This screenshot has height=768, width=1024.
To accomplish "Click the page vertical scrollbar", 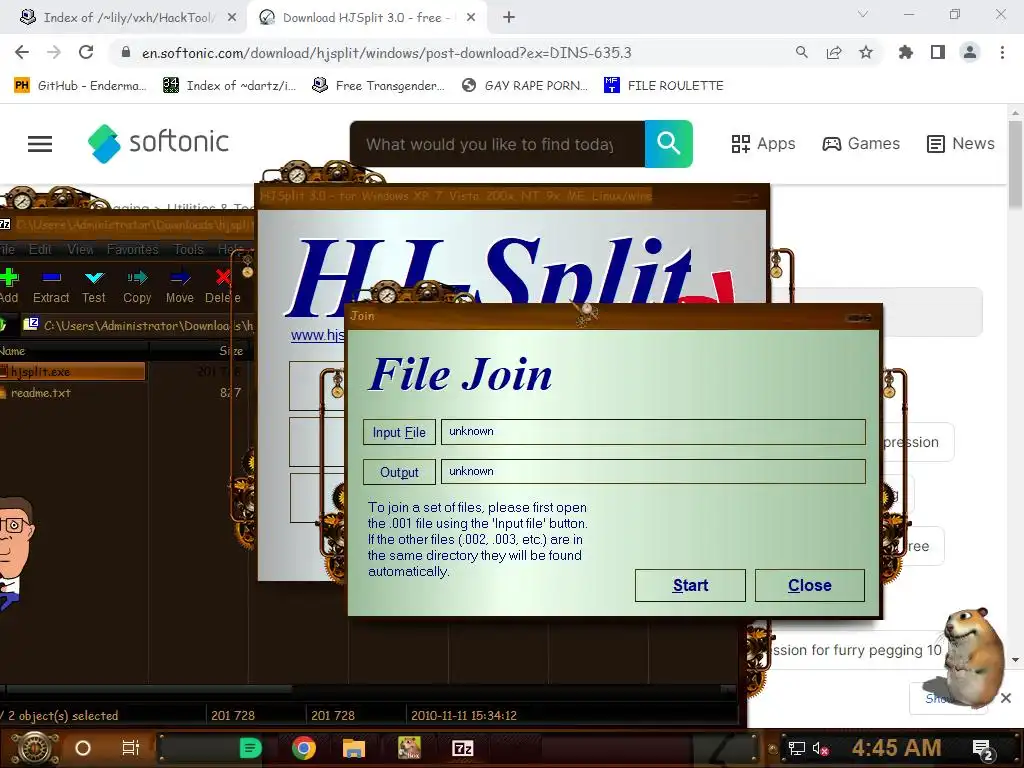I will point(1016,166).
